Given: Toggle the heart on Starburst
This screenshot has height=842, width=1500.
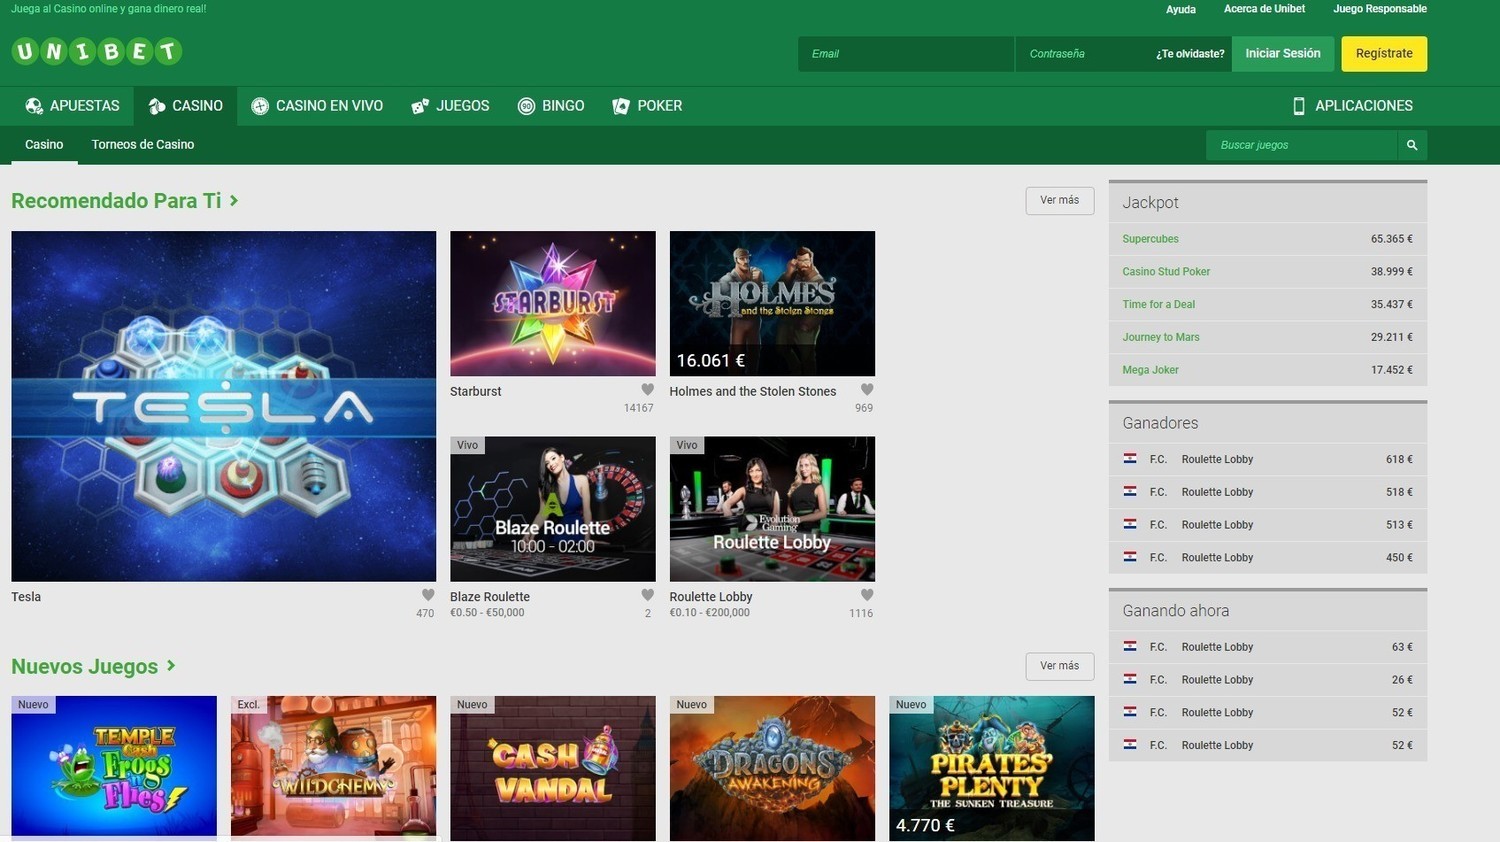Looking at the screenshot, I should 646,388.
